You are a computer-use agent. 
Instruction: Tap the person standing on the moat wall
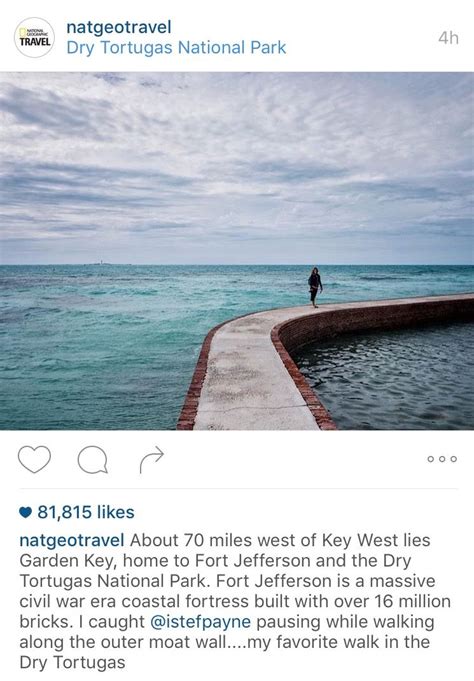coord(315,287)
